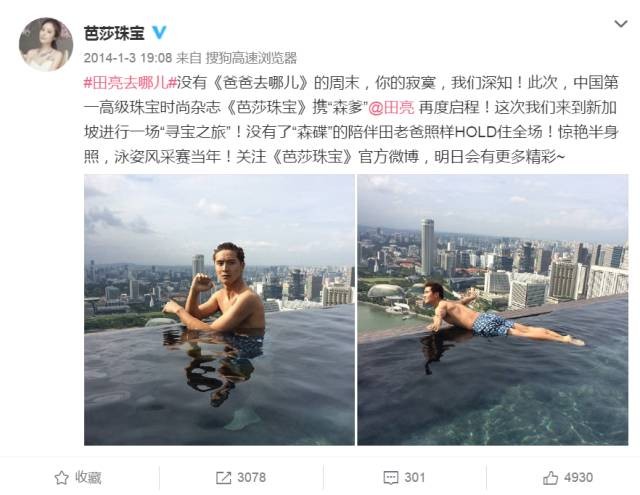Open the 芭莎珠宝 account name link
This screenshot has width=640, height=495.
pyautogui.click(x=114, y=33)
